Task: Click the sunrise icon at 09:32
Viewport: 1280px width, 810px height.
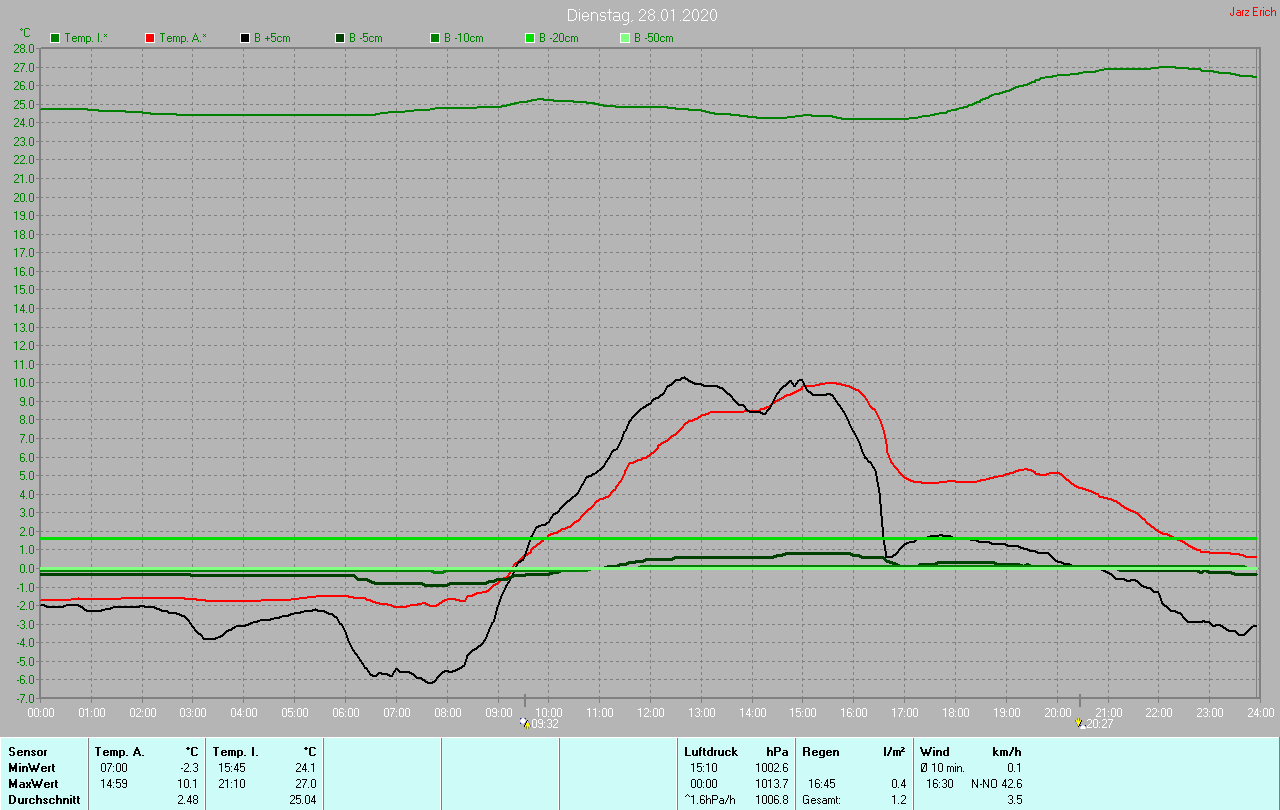Action: click(x=525, y=723)
